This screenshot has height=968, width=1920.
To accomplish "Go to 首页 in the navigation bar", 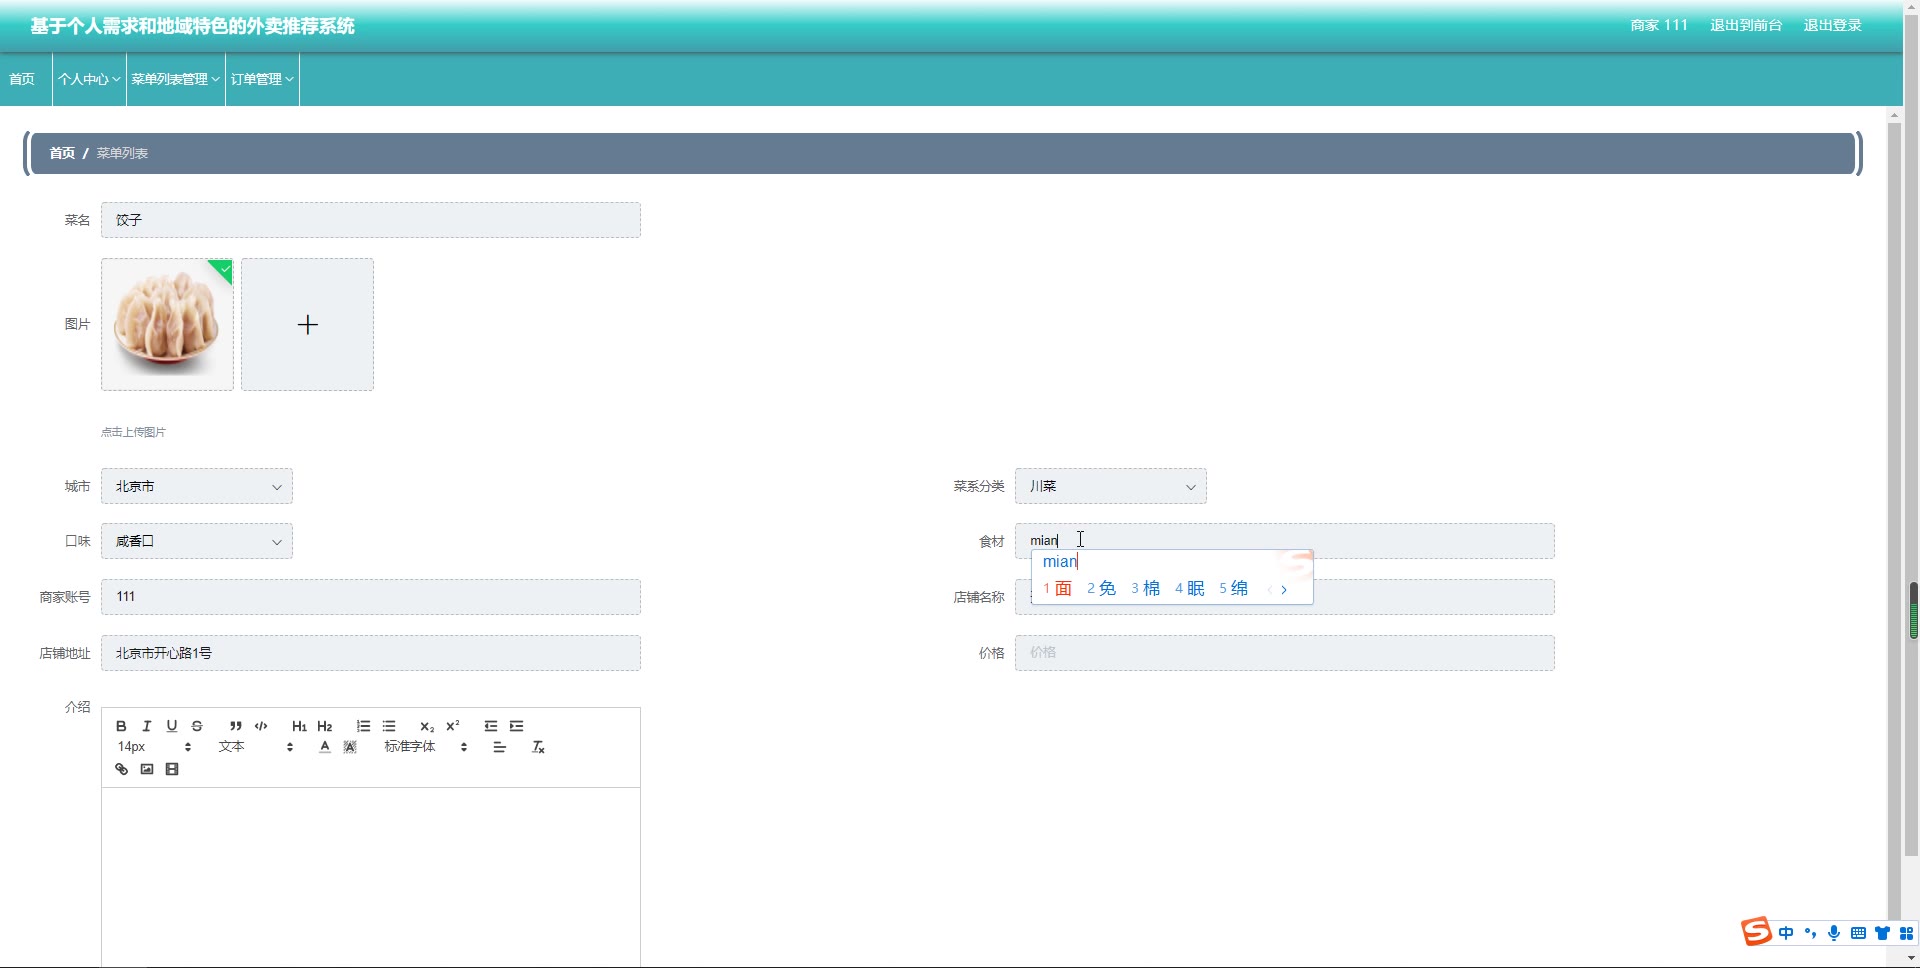I will [x=22, y=79].
